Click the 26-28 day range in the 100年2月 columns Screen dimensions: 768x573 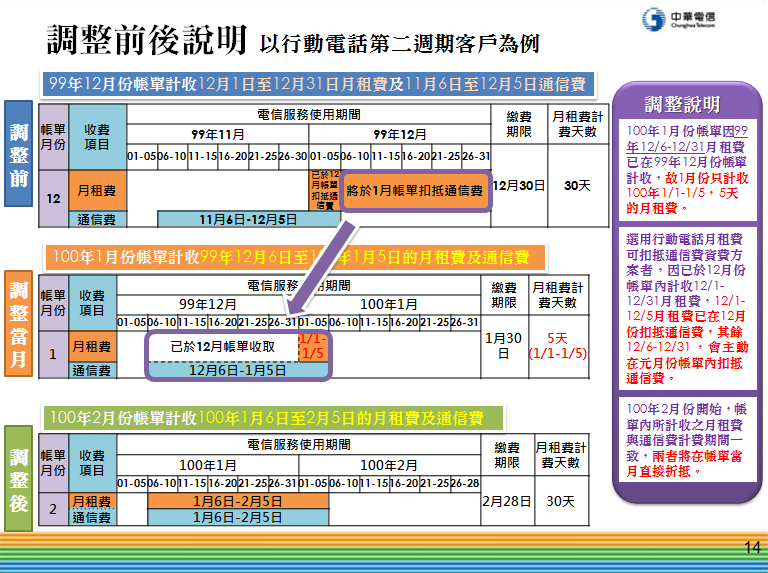coord(465,483)
